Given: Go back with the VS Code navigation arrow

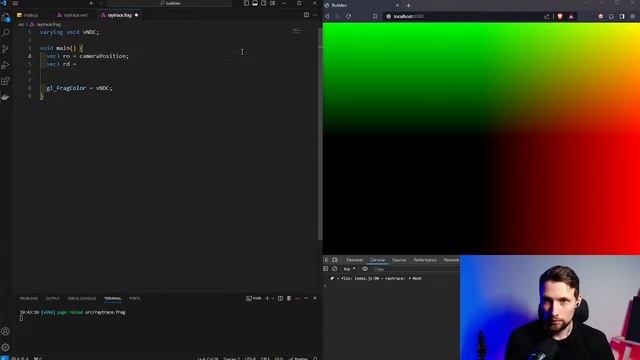Looking at the screenshot, I should pyautogui.click(x=92, y=3).
